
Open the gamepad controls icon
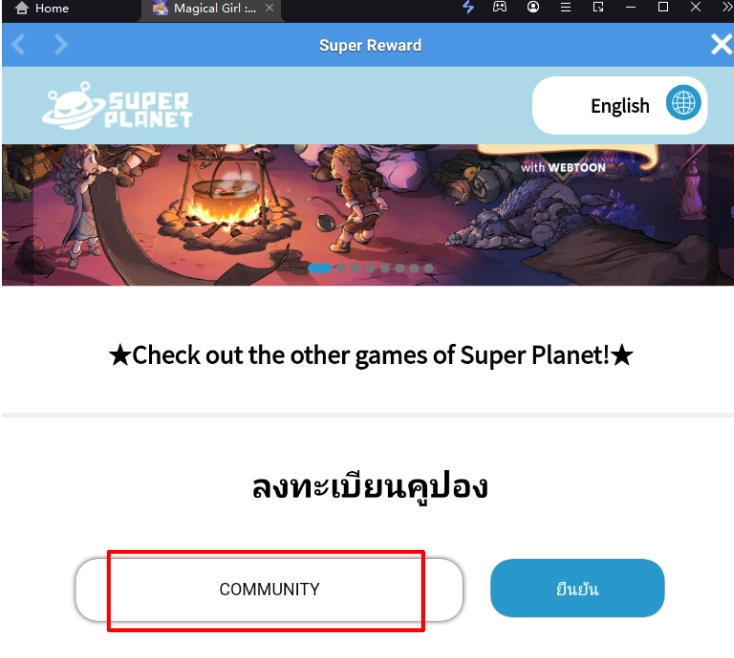500,7
